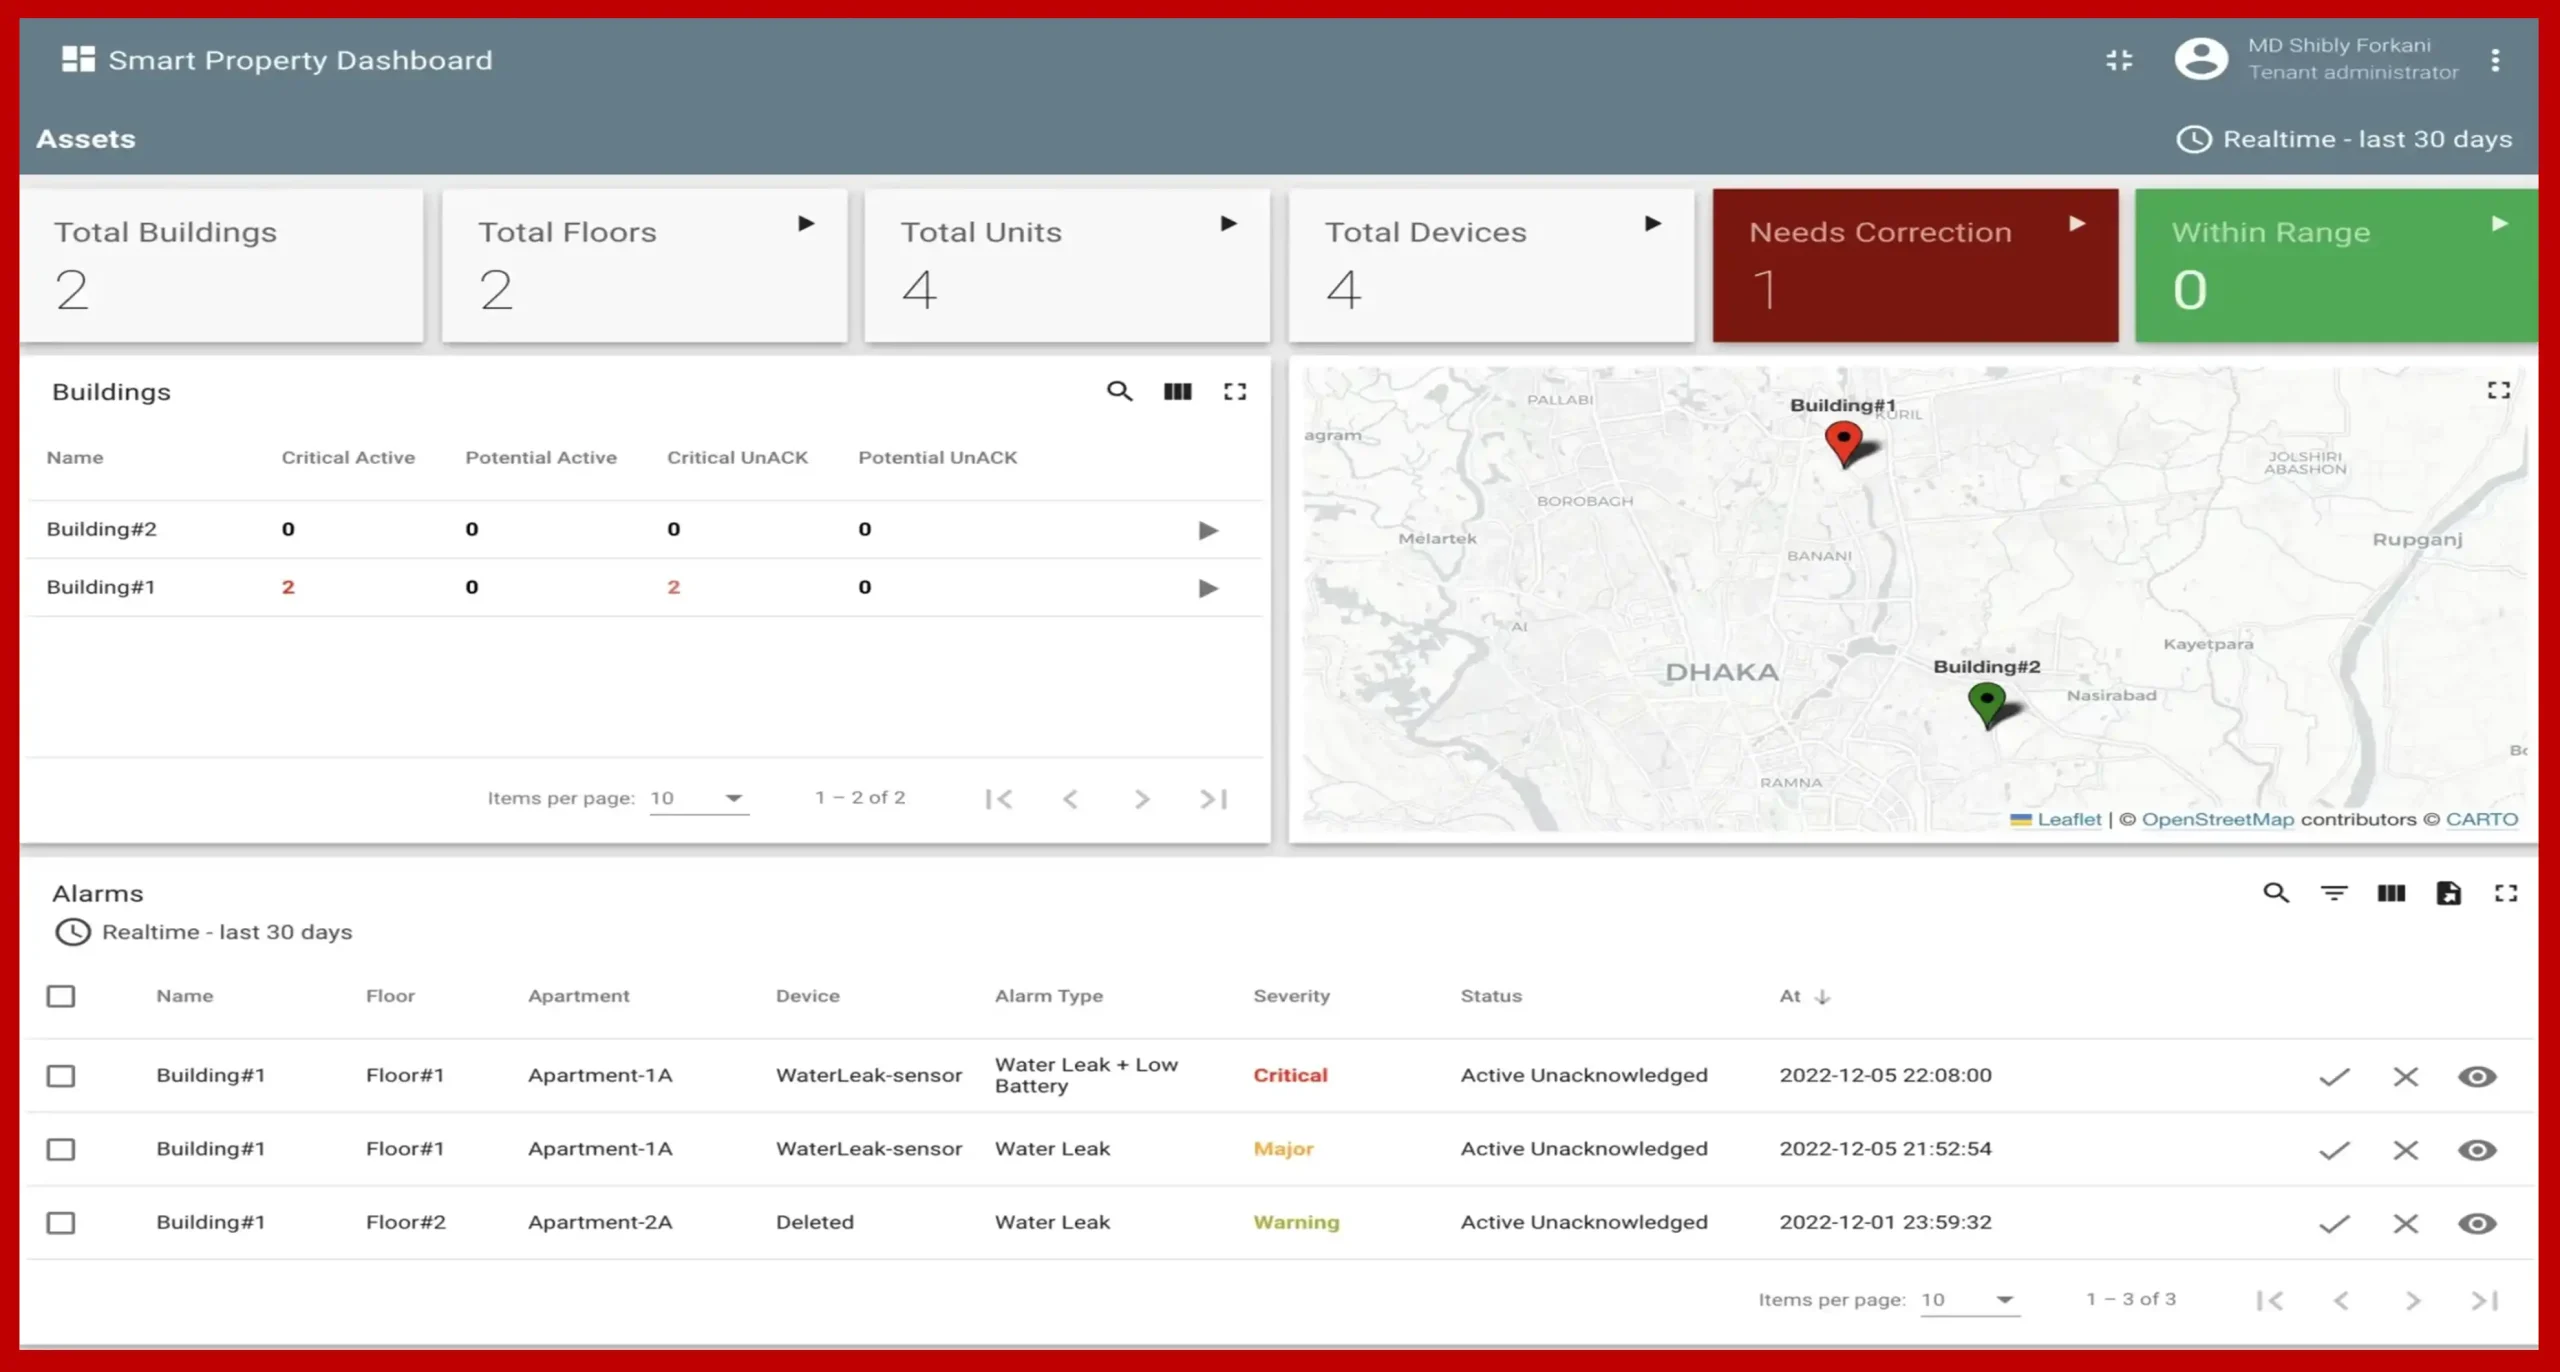Open column settings in the Buildings panel
The image size is (2560, 1372).
(1177, 391)
